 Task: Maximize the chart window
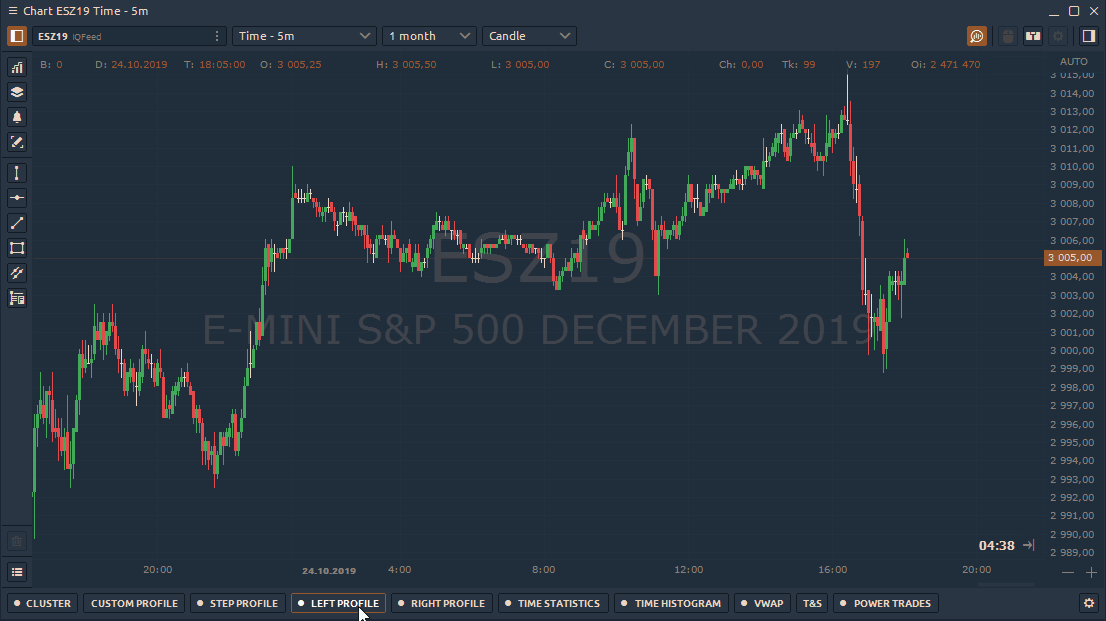coord(1074,11)
